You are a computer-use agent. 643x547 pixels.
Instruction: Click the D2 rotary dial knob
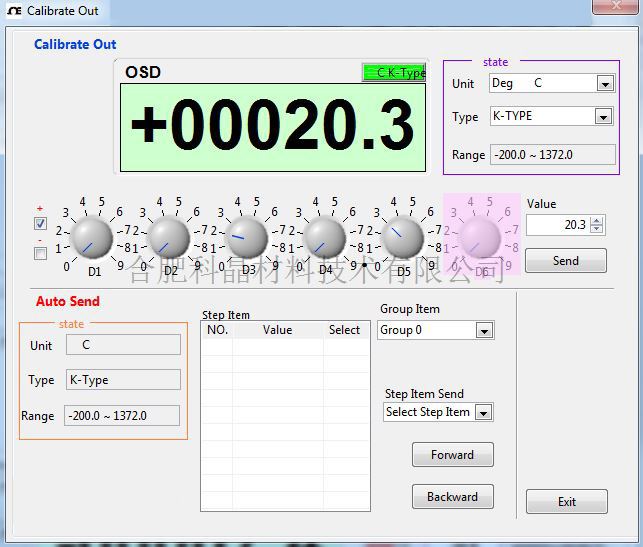click(169, 238)
